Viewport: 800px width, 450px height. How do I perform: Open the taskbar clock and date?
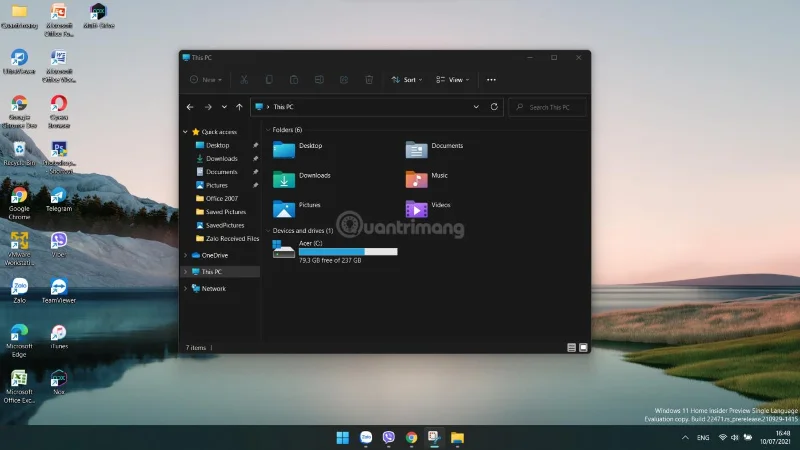tap(775, 437)
